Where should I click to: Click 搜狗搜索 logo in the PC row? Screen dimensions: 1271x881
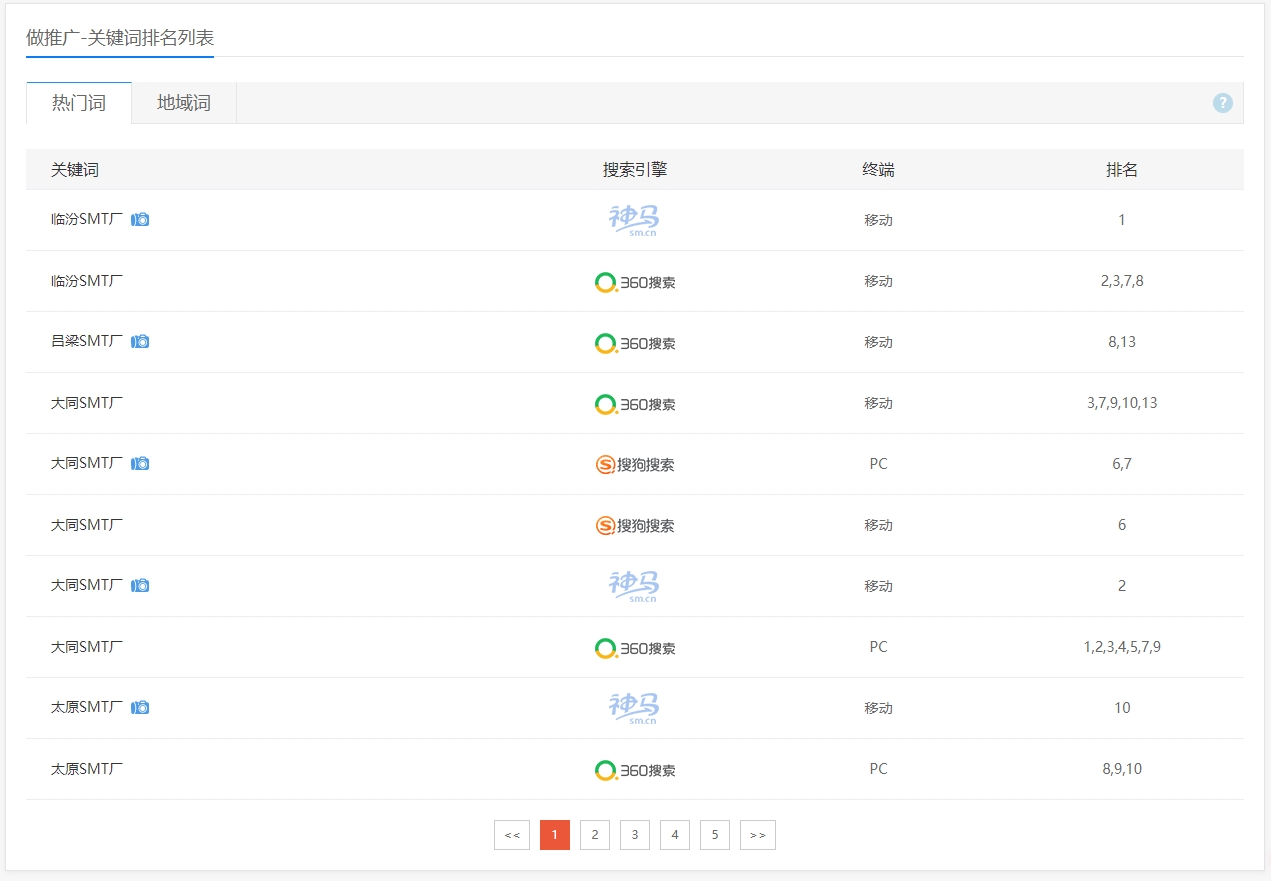coord(634,464)
